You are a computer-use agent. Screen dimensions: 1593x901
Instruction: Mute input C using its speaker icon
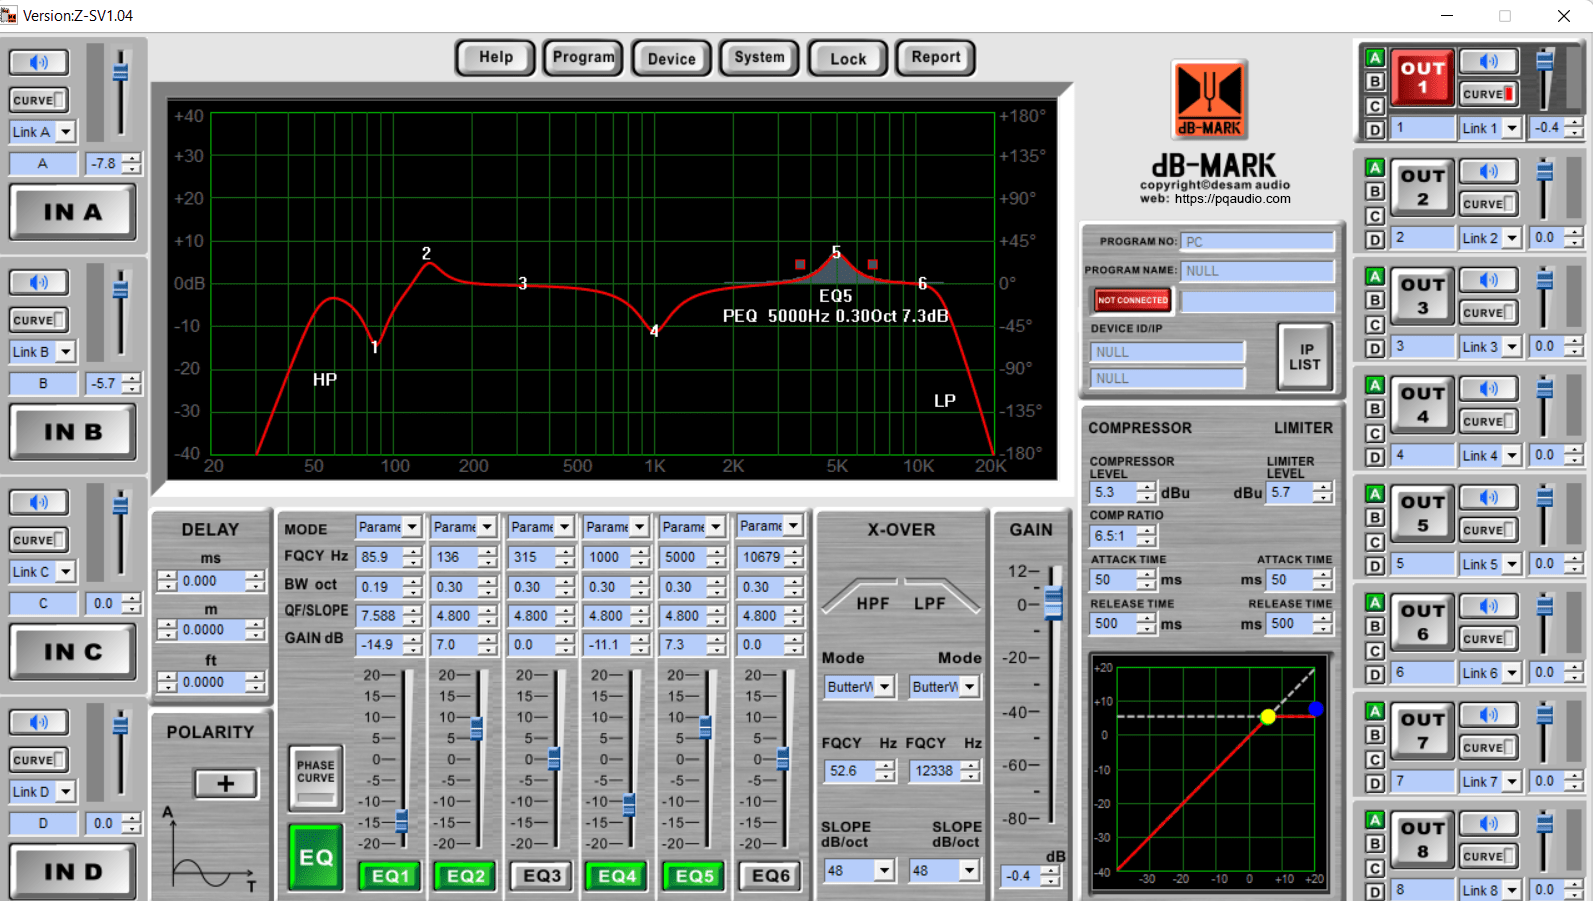tap(39, 503)
